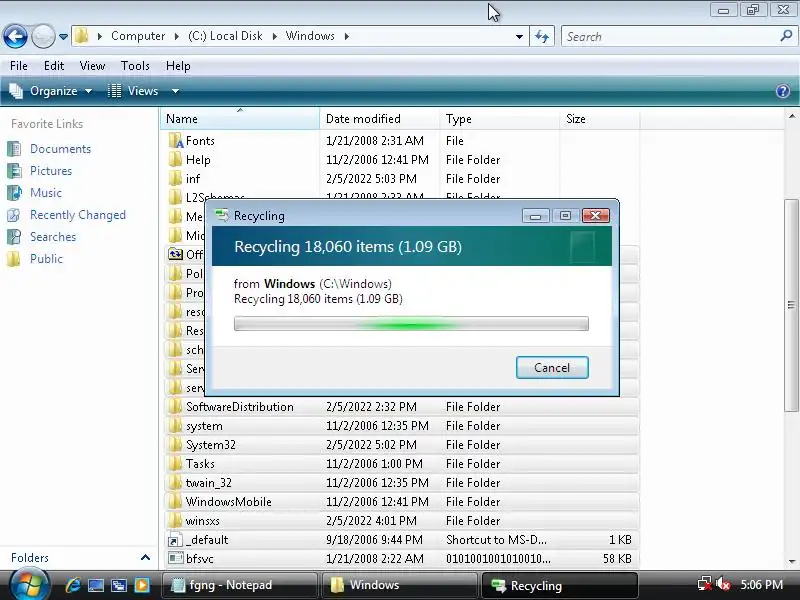Open the Edit menu
The image size is (800, 600).
pyautogui.click(x=54, y=66)
